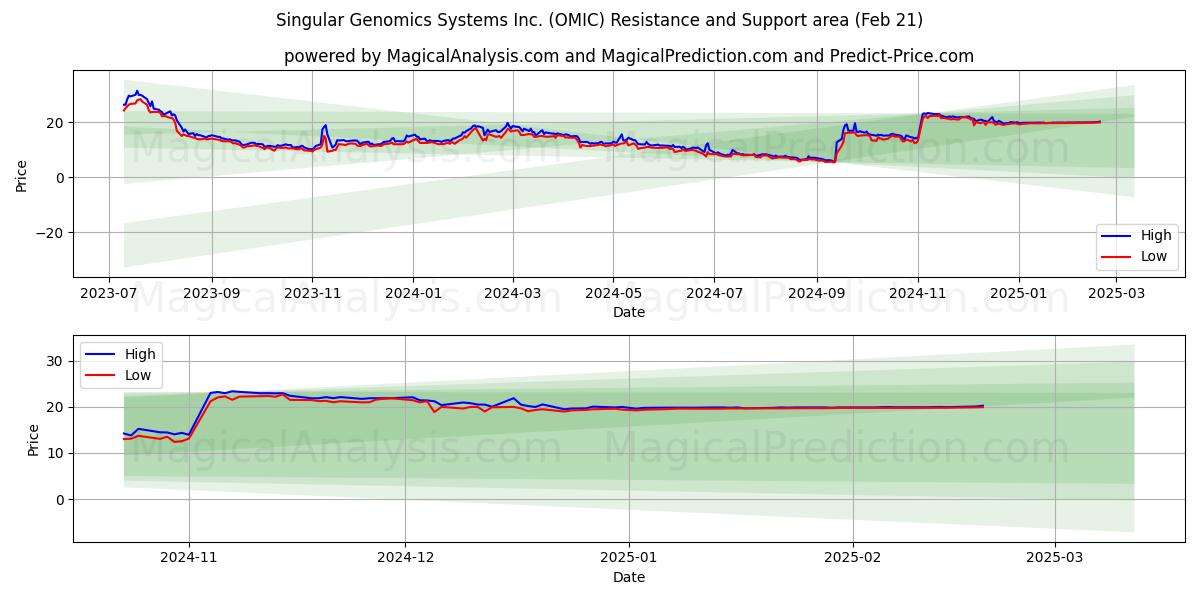This screenshot has height=600, width=1200.
Task: Click the '30' y-axis tick, bottom chart
Action: (x=55, y=361)
